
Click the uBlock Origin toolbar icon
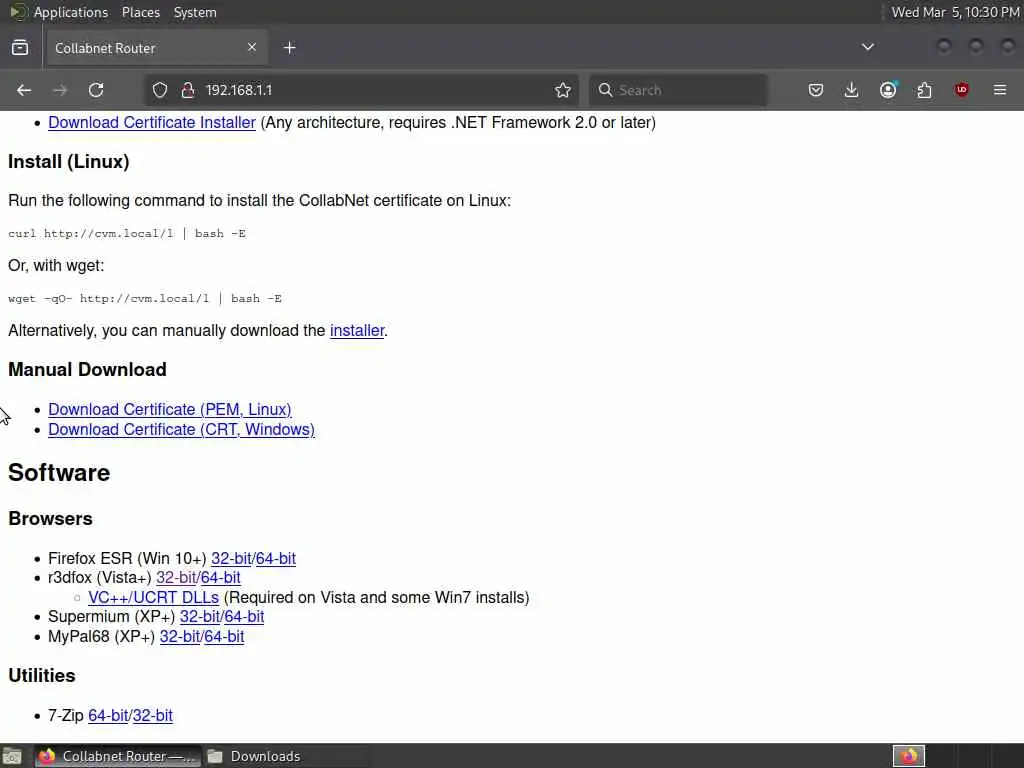coord(961,90)
